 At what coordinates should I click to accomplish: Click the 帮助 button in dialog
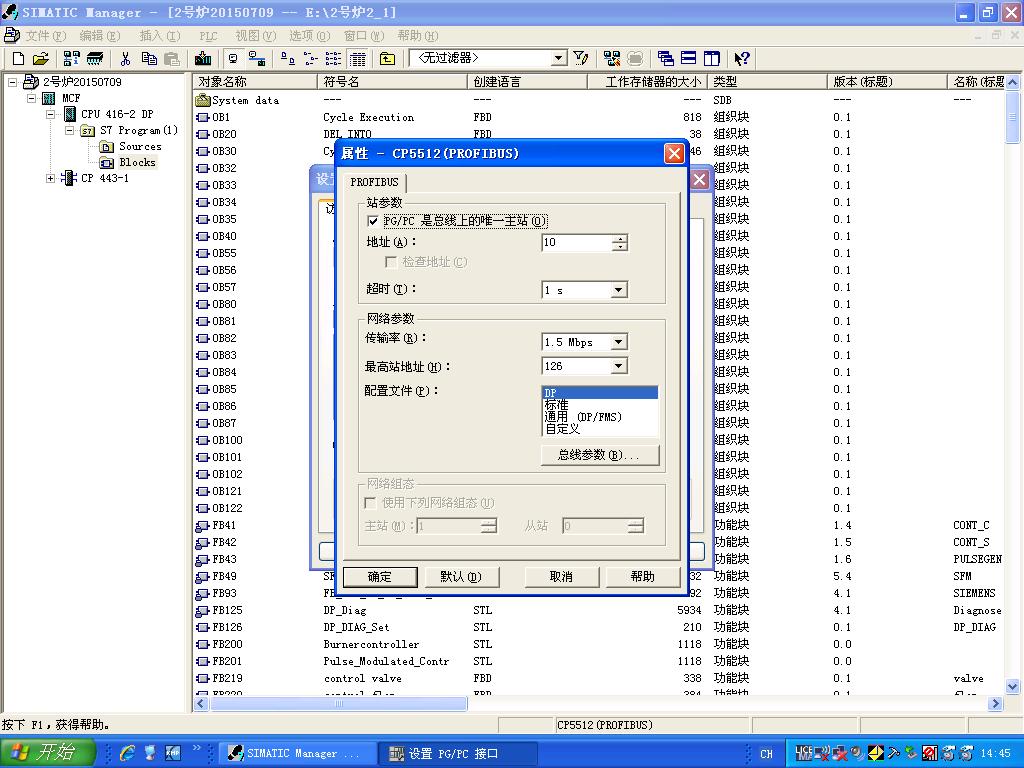tap(643, 577)
